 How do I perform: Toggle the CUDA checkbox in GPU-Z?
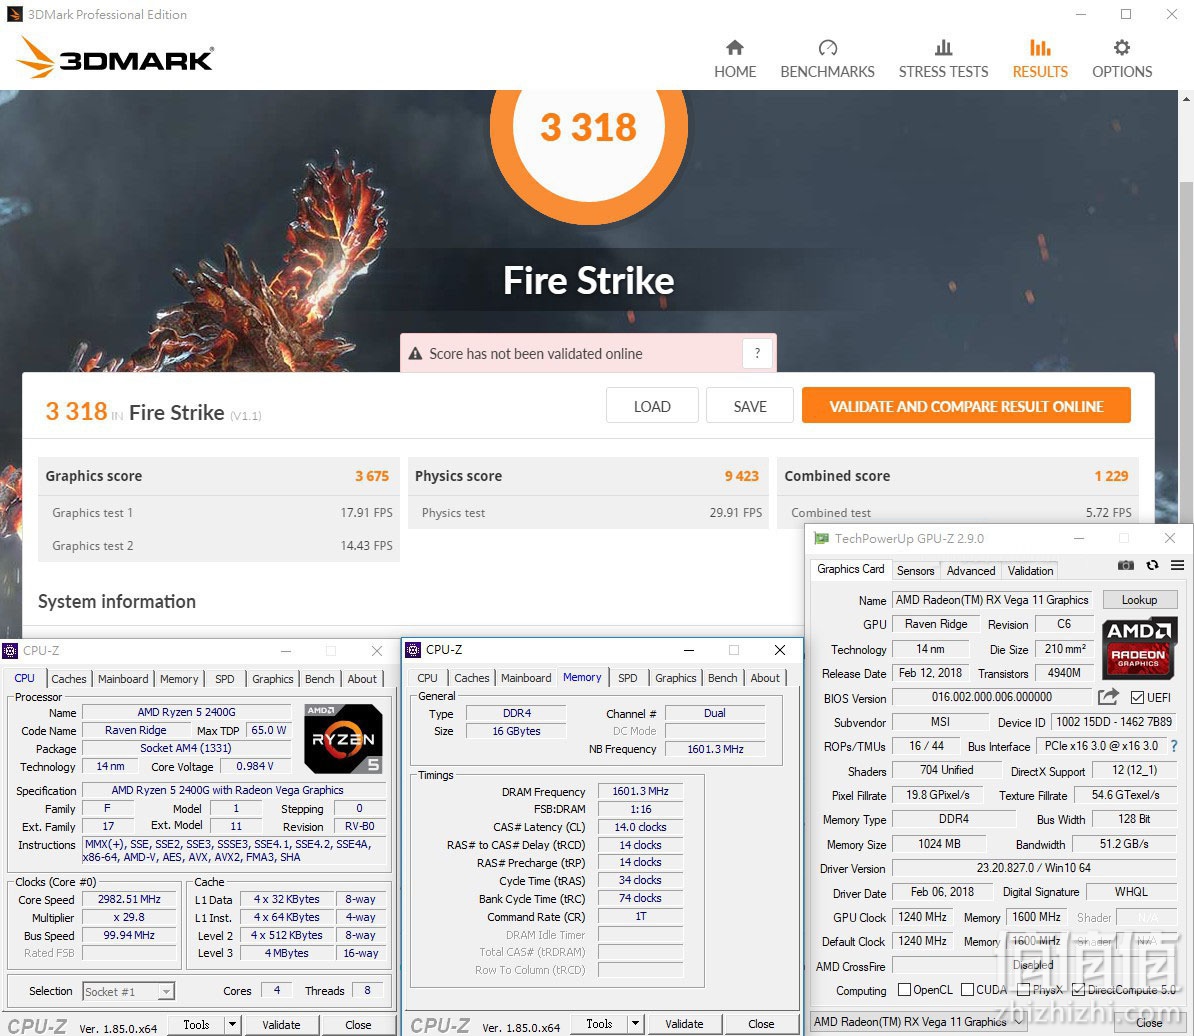coord(968,990)
